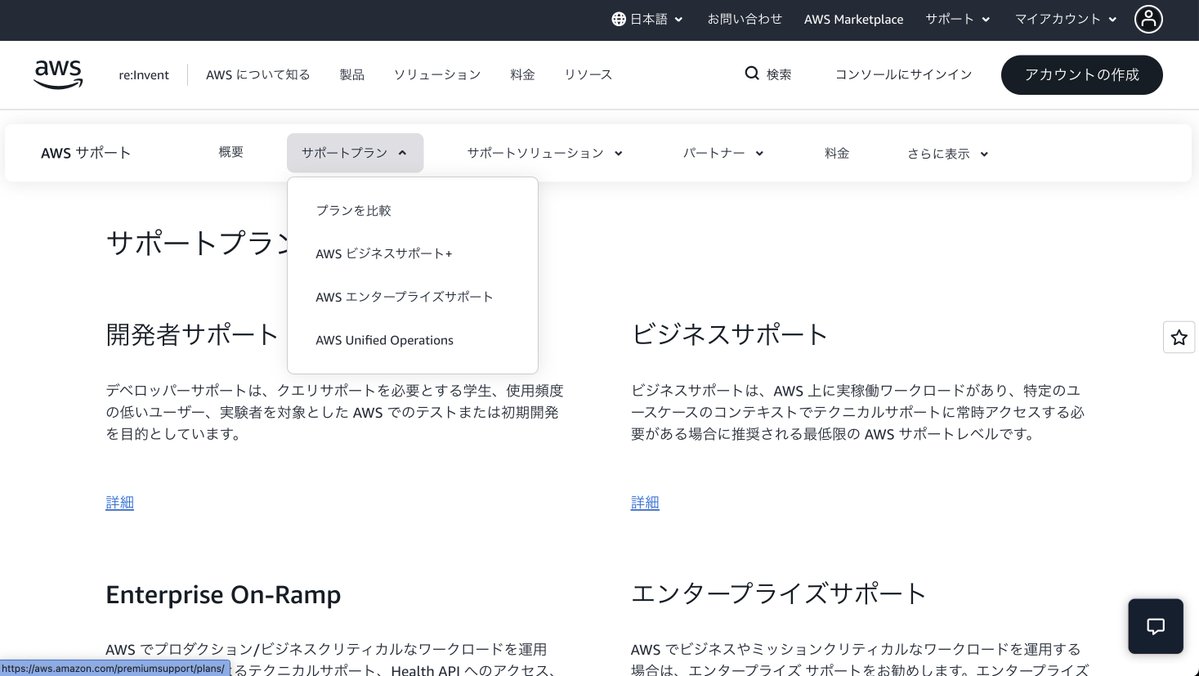Click AWS サポート section title
The width and height of the screenshot is (1199, 676).
click(86, 153)
